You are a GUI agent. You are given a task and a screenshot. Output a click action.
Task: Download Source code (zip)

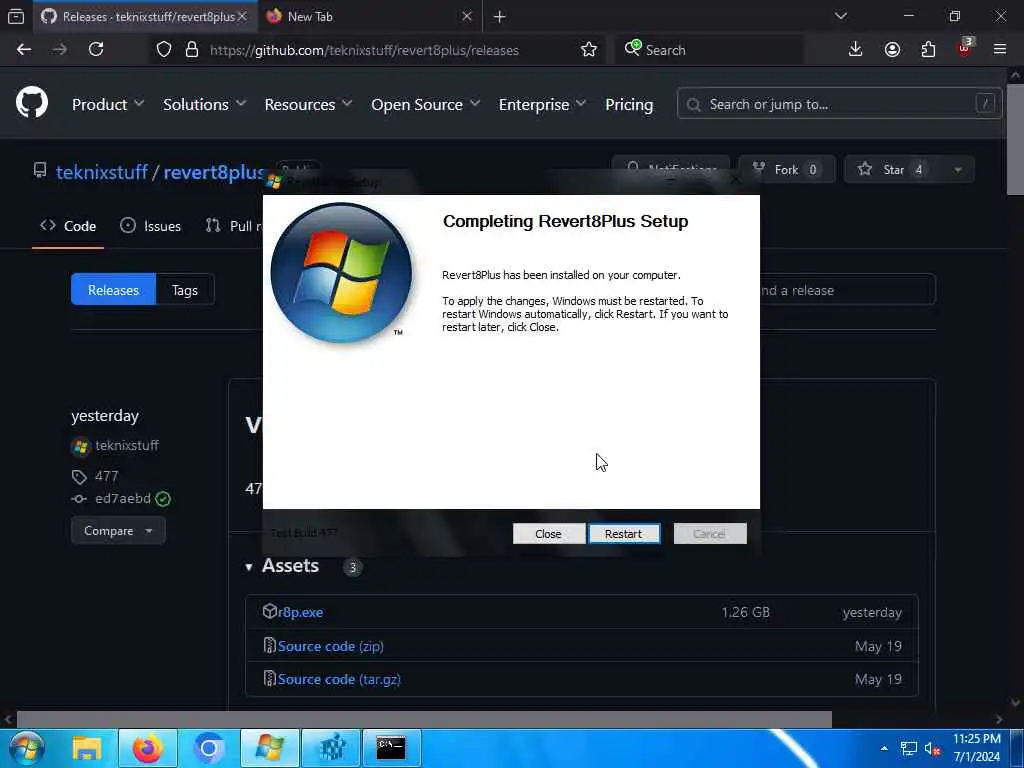[x=330, y=646]
